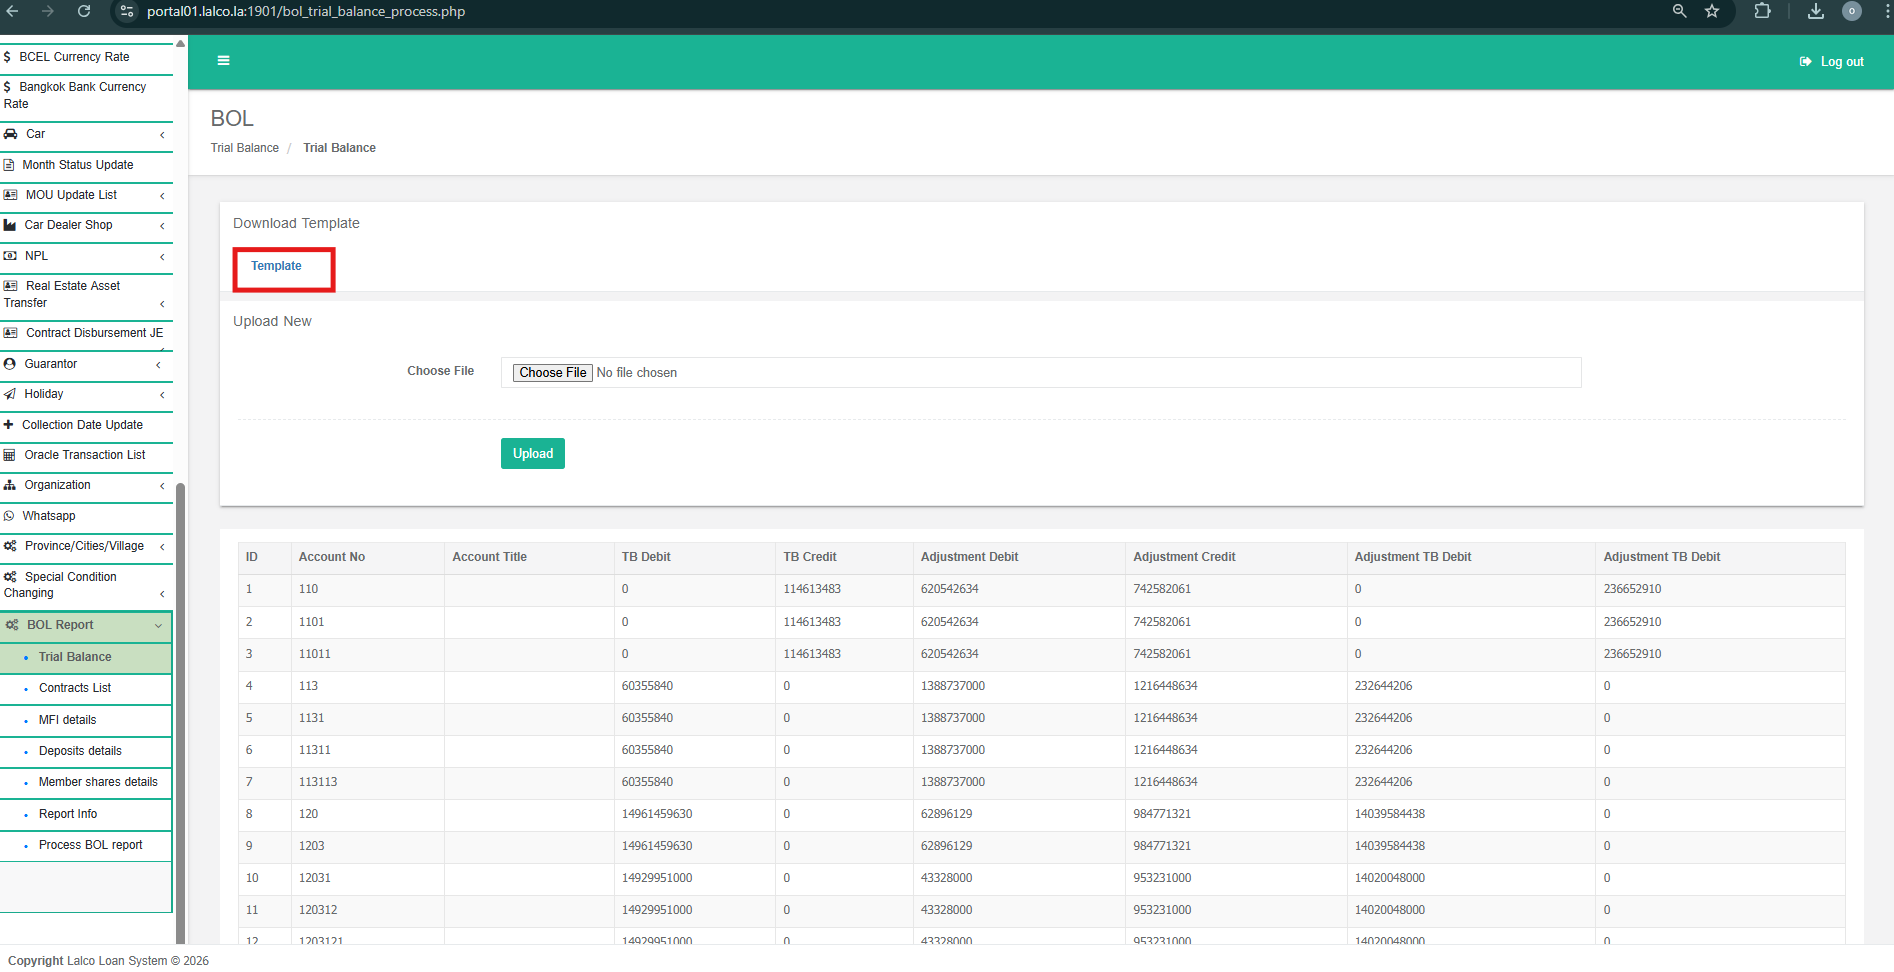Expand the Car Dealer Shop menu
This screenshot has width=1894, height=972.
coord(85,225)
